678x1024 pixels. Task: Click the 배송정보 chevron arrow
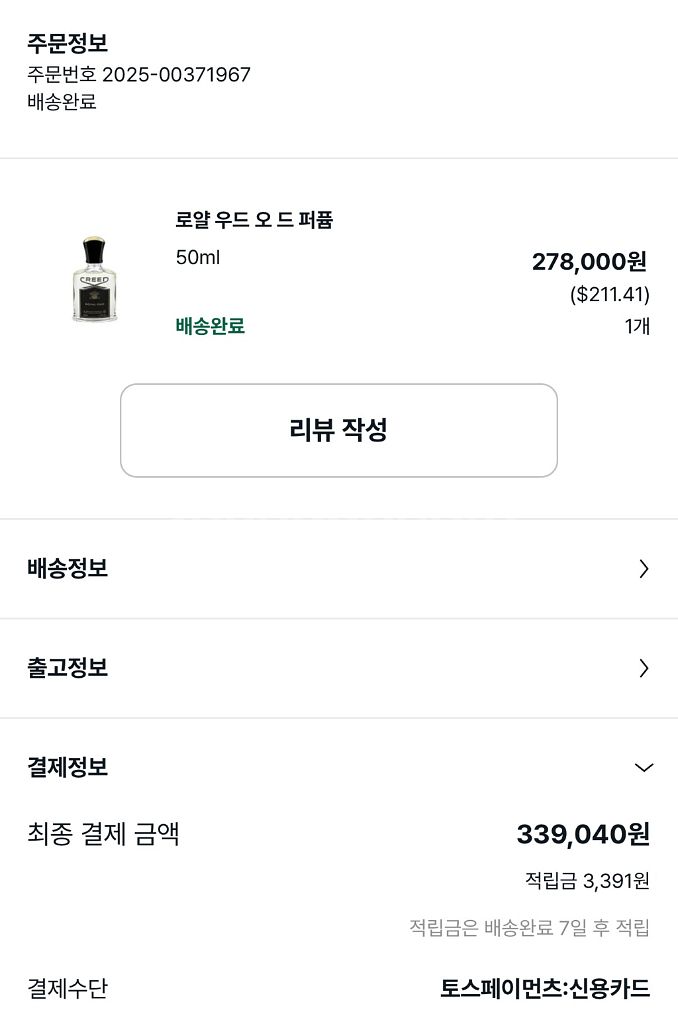644,568
